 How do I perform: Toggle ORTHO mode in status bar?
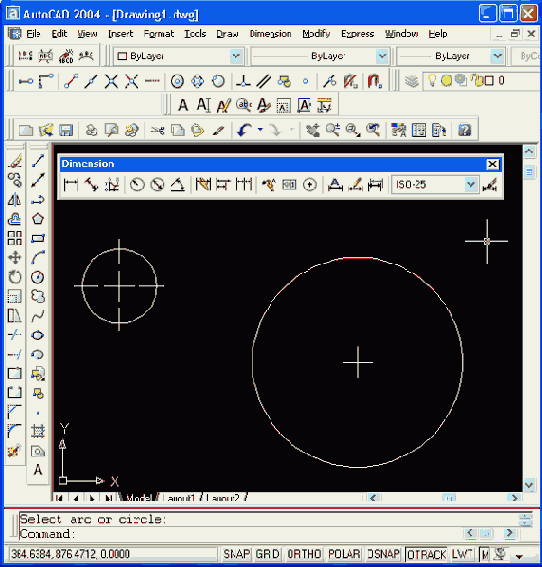(x=304, y=554)
